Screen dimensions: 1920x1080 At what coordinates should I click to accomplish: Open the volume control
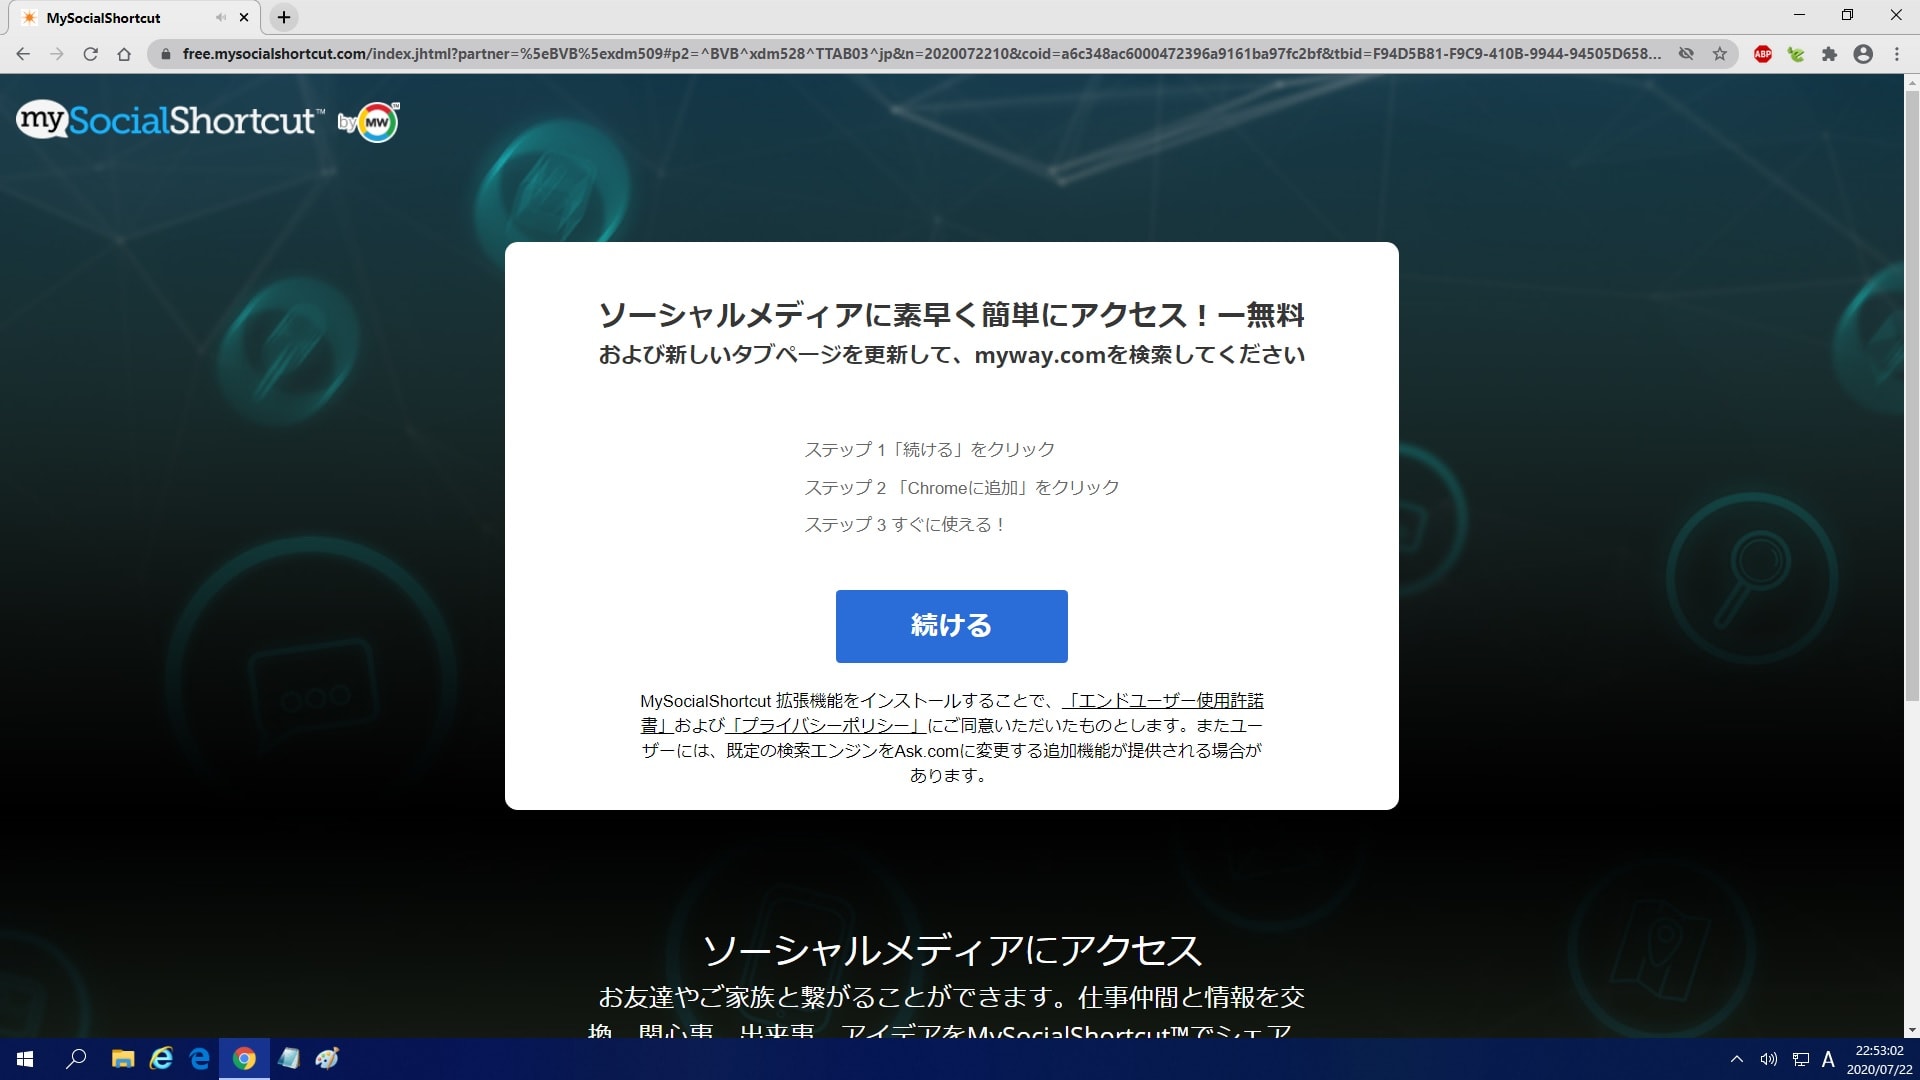point(1768,1059)
